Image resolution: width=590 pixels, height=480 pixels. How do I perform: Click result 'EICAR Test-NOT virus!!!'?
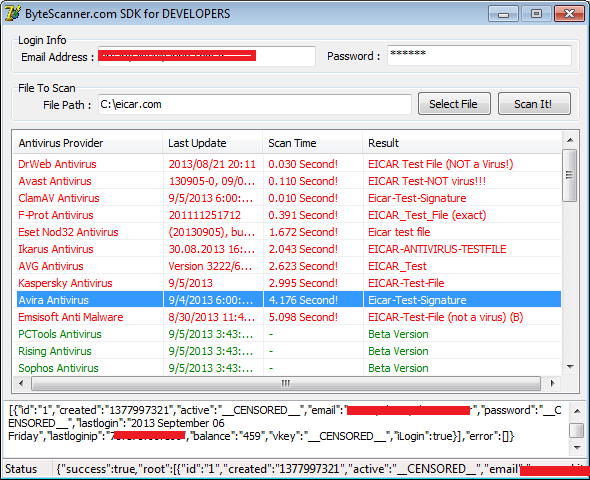427,181
